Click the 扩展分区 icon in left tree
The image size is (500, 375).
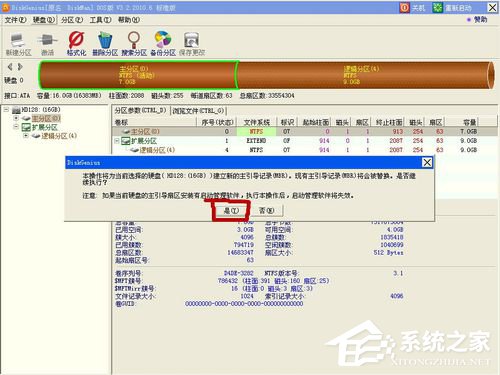pyautogui.click(x=26, y=127)
